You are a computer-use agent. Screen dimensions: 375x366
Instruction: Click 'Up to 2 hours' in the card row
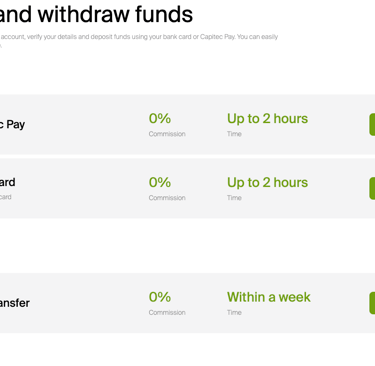[268, 183]
